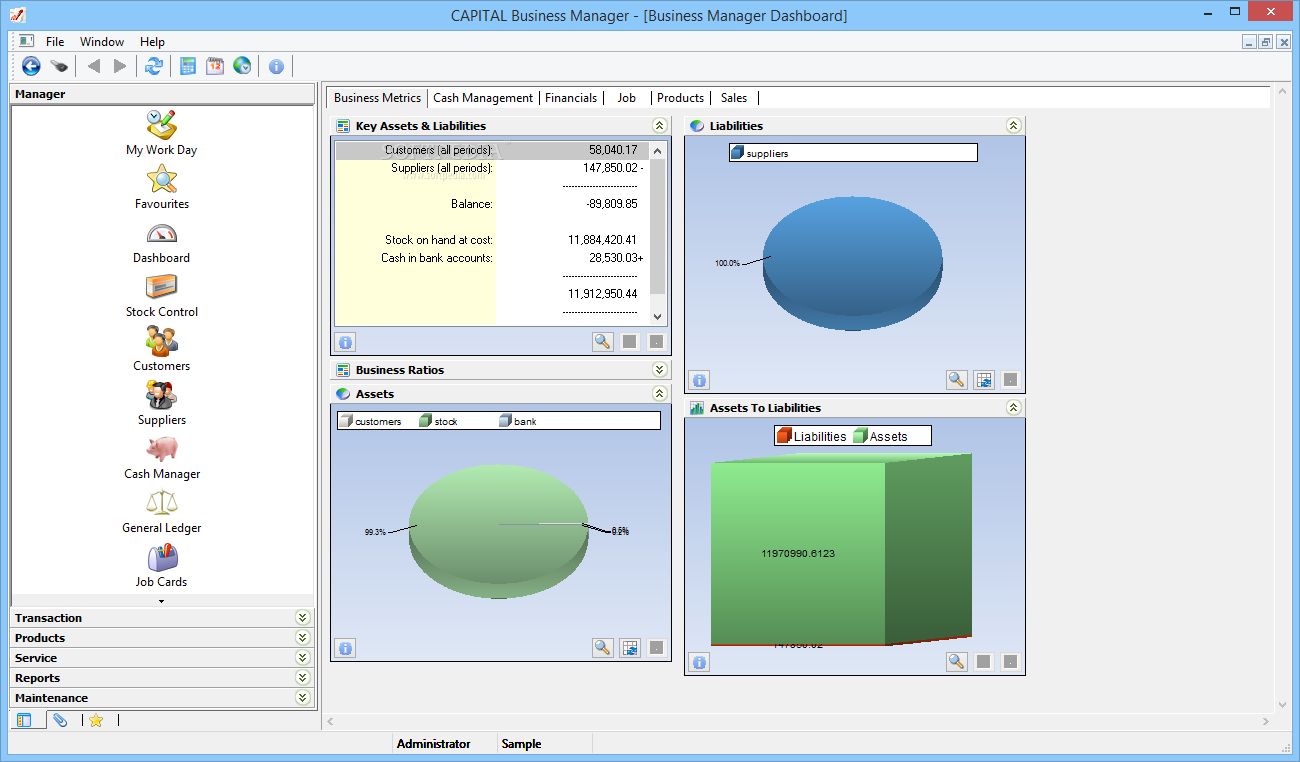The width and height of the screenshot is (1300, 762).
Task: Switch to the Financials tab
Action: point(571,98)
